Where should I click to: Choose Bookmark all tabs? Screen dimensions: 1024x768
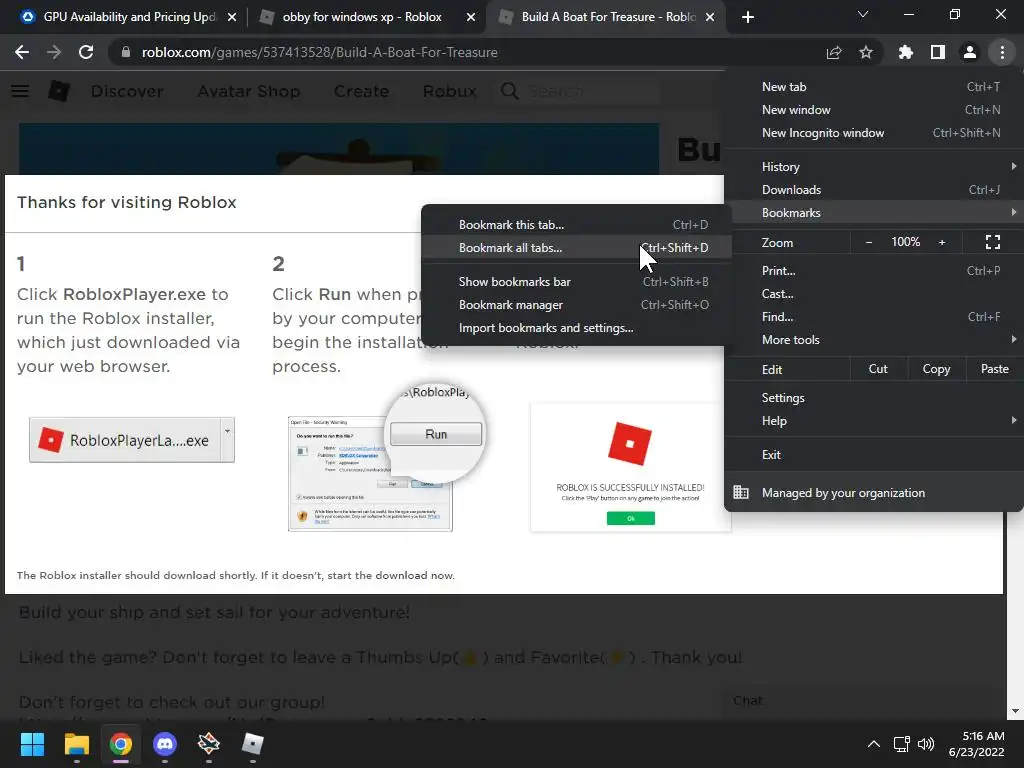click(x=576, y=248)
